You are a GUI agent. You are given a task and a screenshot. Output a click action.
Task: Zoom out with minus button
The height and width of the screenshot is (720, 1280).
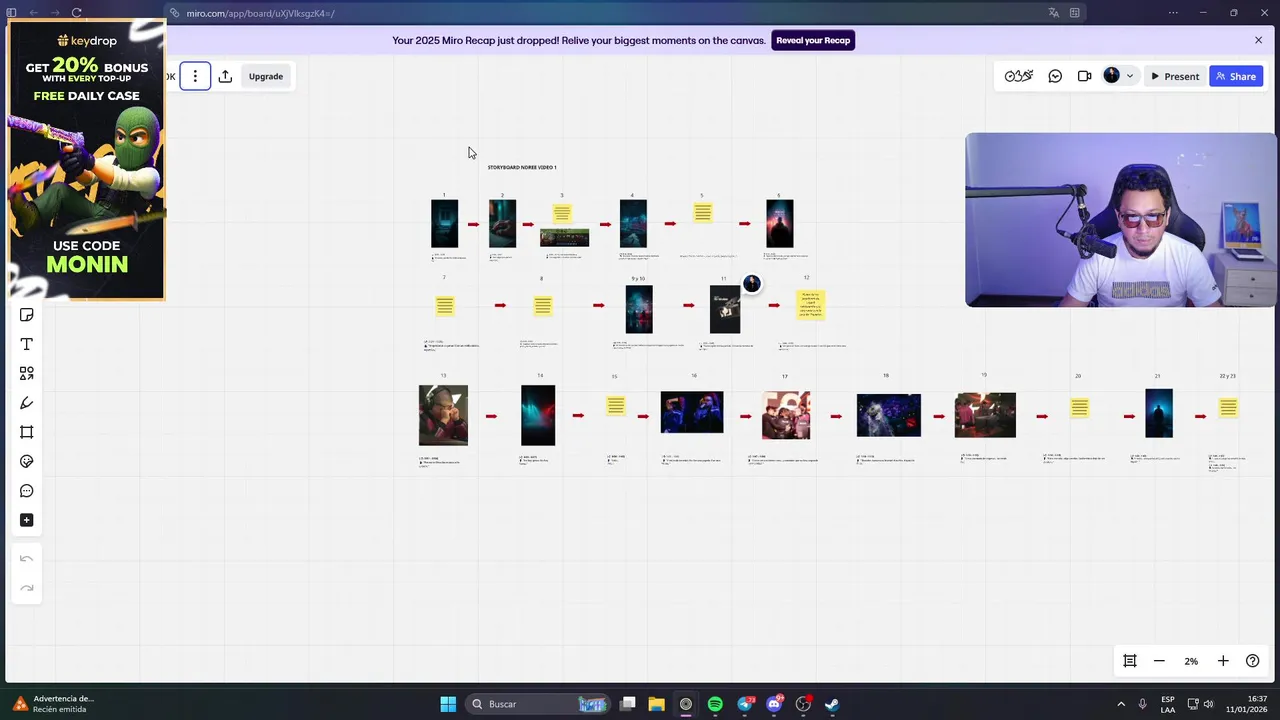pyautogui.click(x=1159, y=661)
